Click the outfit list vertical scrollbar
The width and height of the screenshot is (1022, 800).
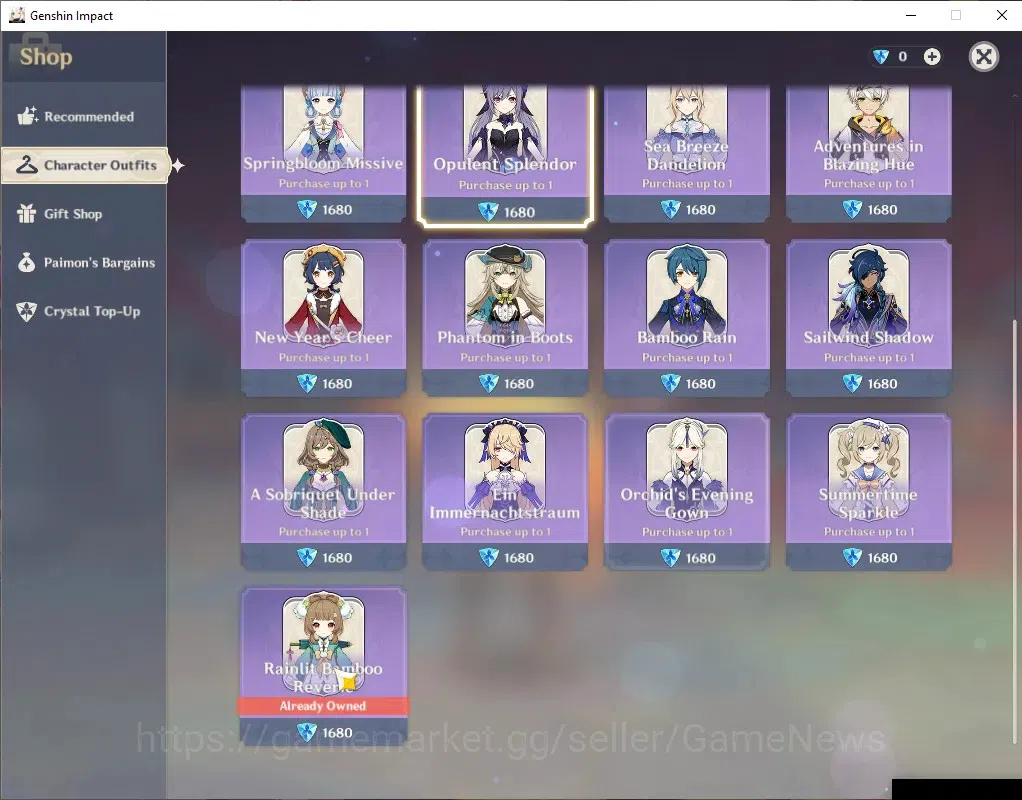[x=1015, y=531]
